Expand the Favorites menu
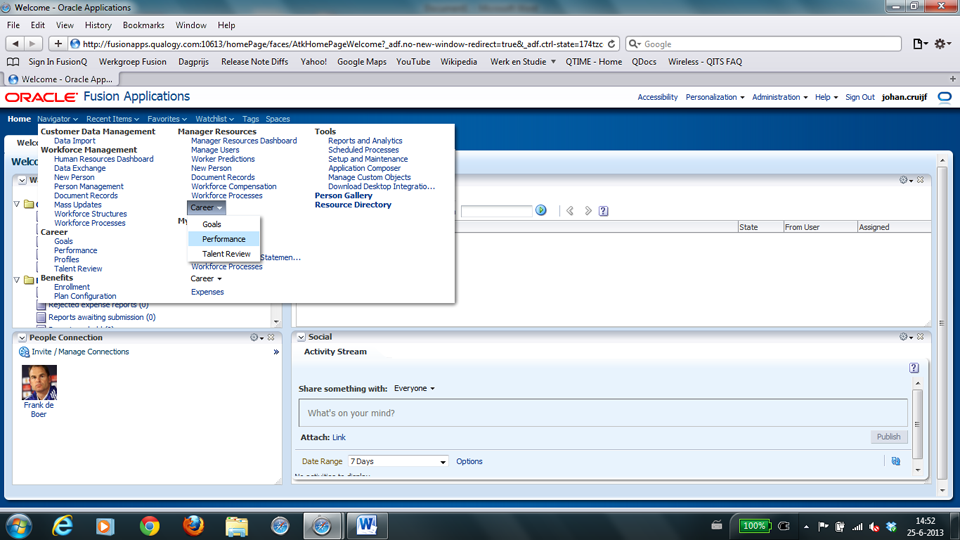The width and height of the screenshot is (960, 540). coord(167,119)
